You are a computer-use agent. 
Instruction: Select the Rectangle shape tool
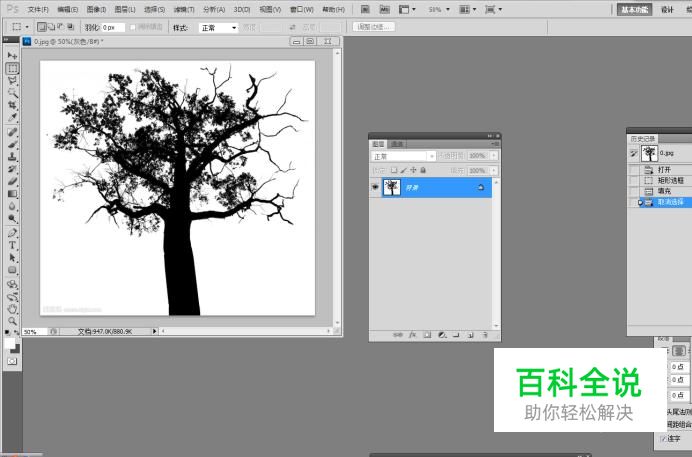12,270
